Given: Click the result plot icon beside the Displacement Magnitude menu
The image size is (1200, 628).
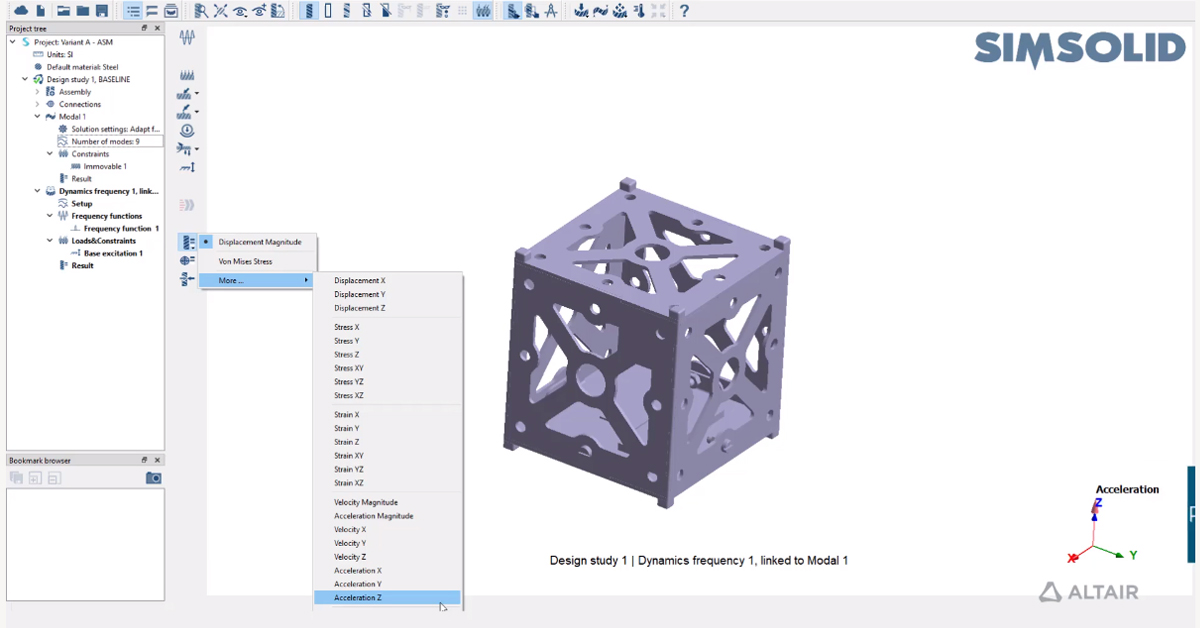Looking at the screenshot, I should pyautogui.click(x=187, y=242).
